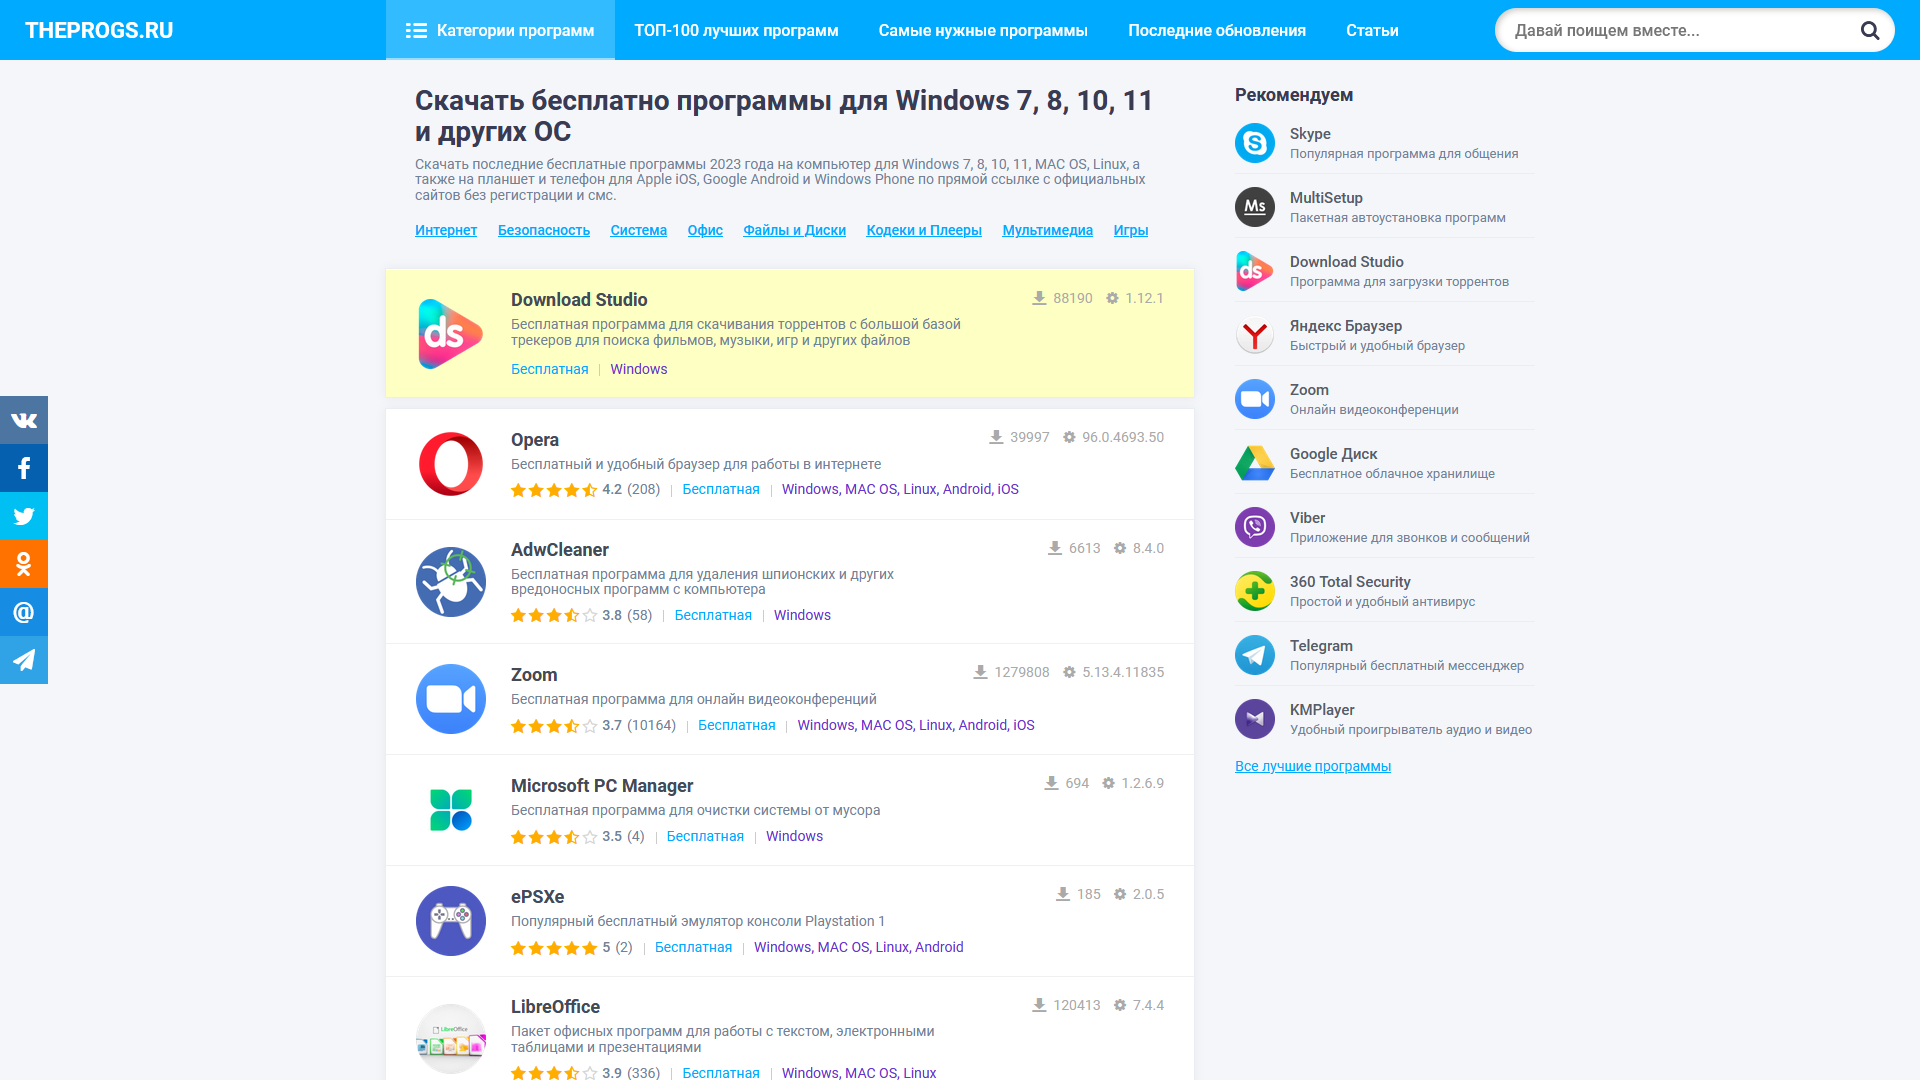This screenshot has height=1080, width=1920.
Task: Click the LibreOffice thumbnail icon
Action: point(451,1039)
